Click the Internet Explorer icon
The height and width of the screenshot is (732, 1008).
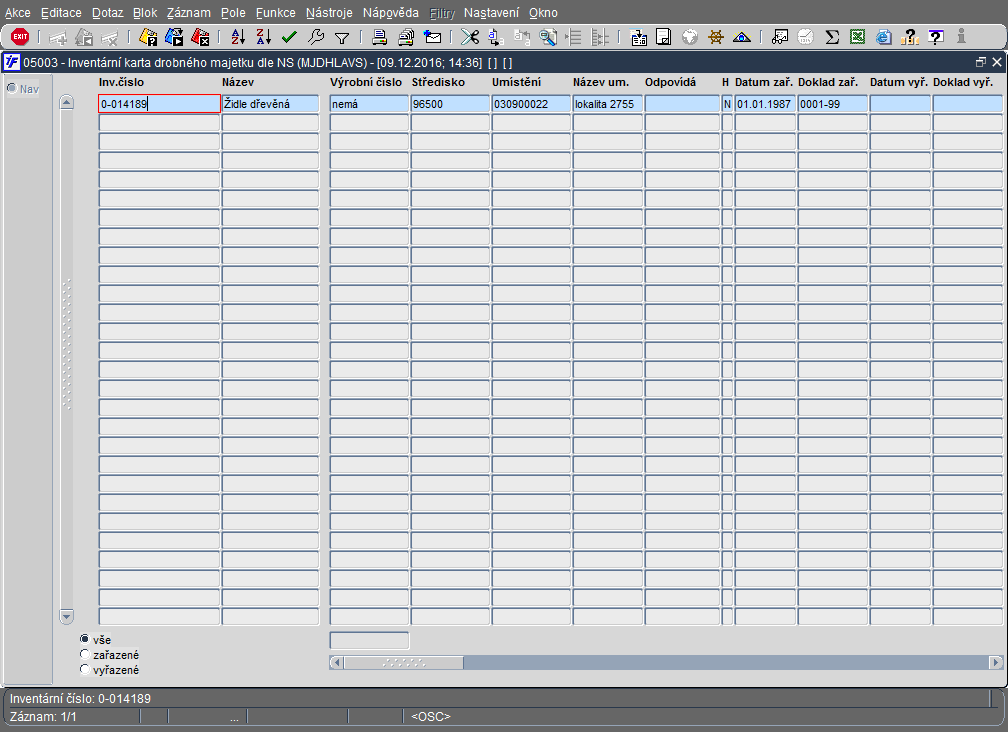[x=884, y=37]
